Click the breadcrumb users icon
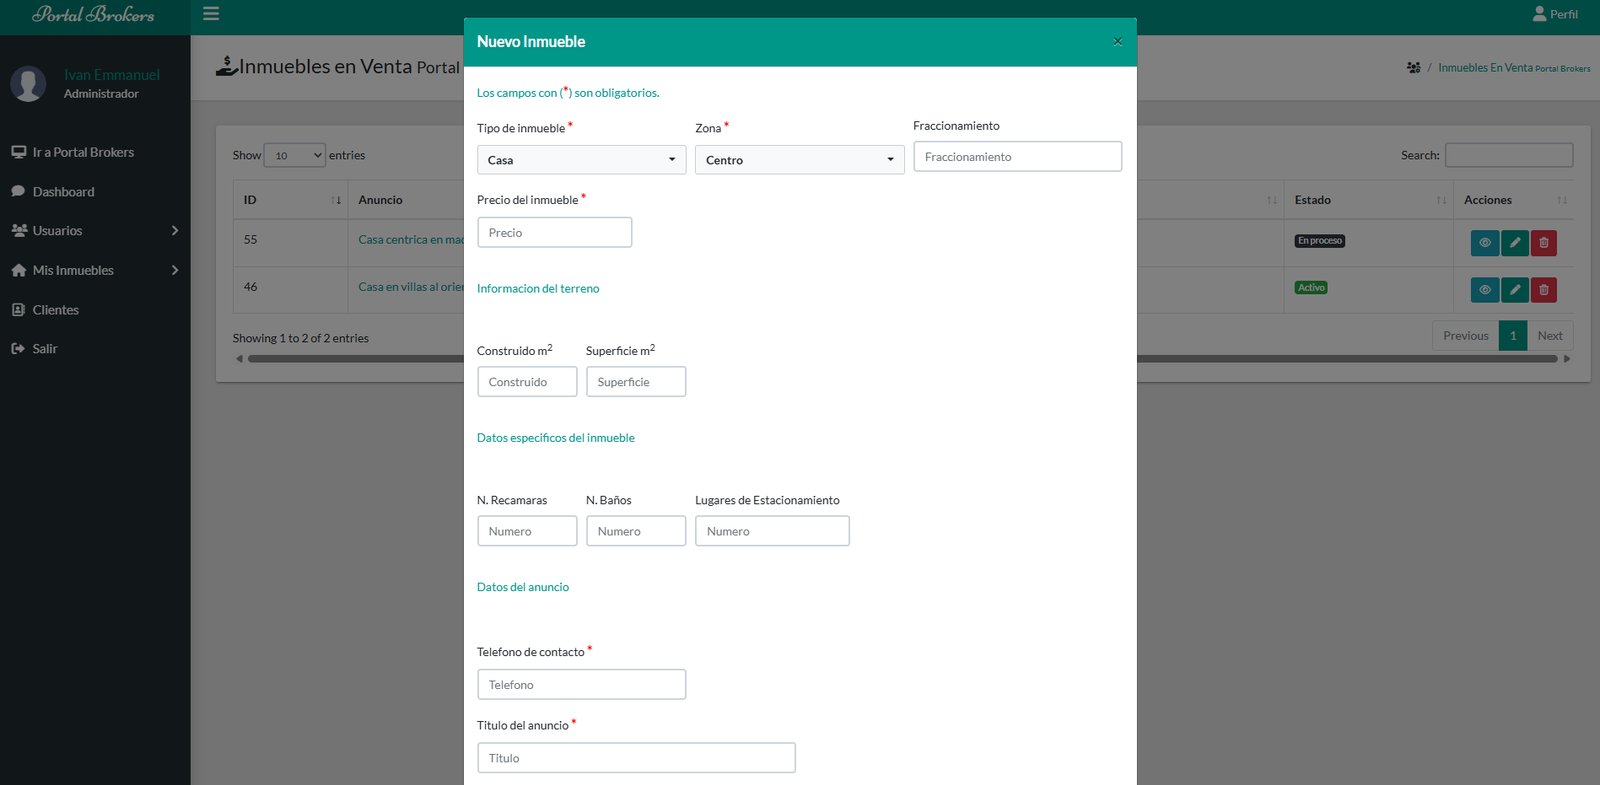1600x785 pixels. pyautogui.click(x=1414, y=68)
